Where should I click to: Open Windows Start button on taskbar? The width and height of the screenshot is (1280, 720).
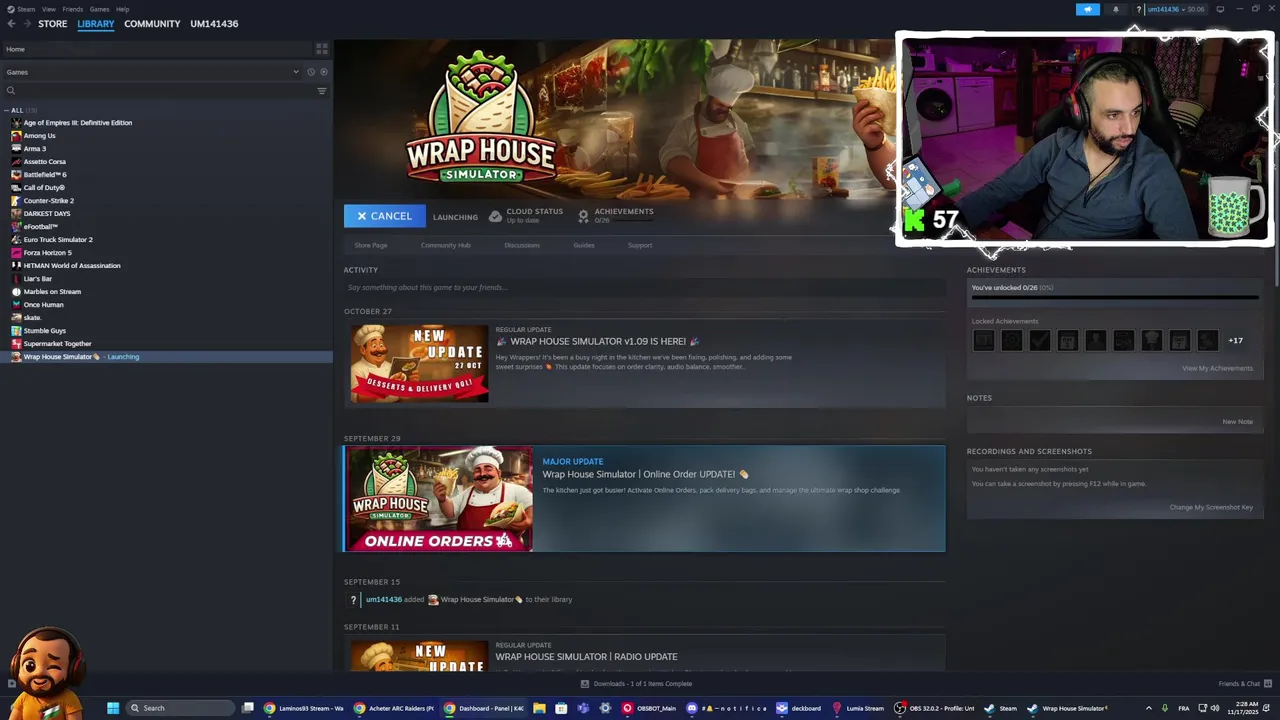(113, 708)
